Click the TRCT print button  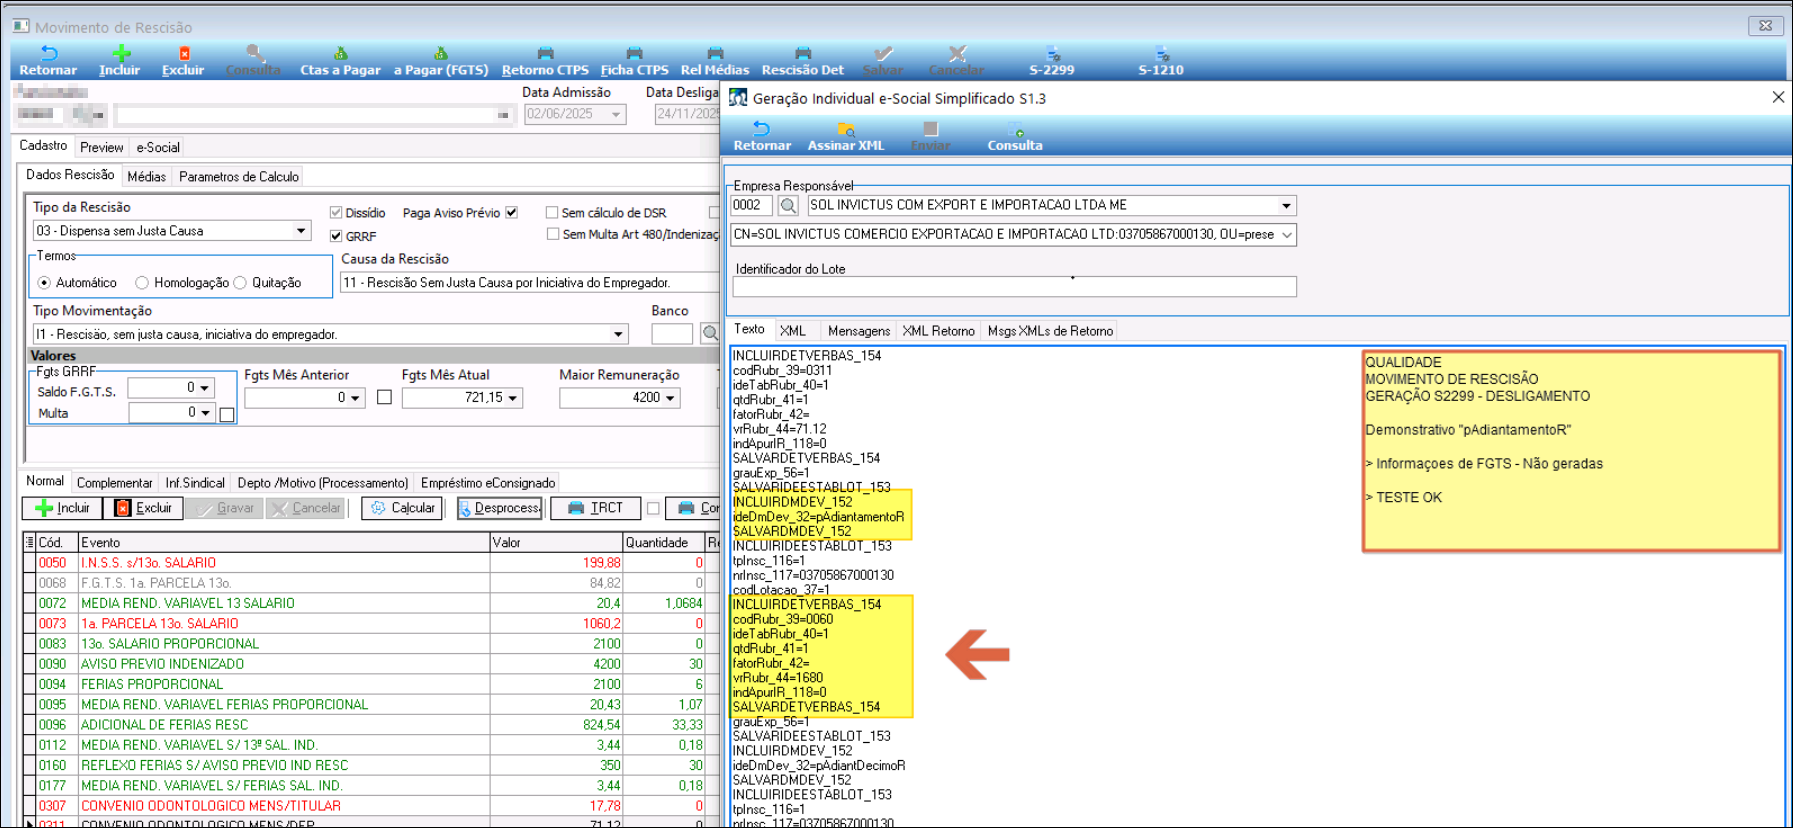coord(595,508)
